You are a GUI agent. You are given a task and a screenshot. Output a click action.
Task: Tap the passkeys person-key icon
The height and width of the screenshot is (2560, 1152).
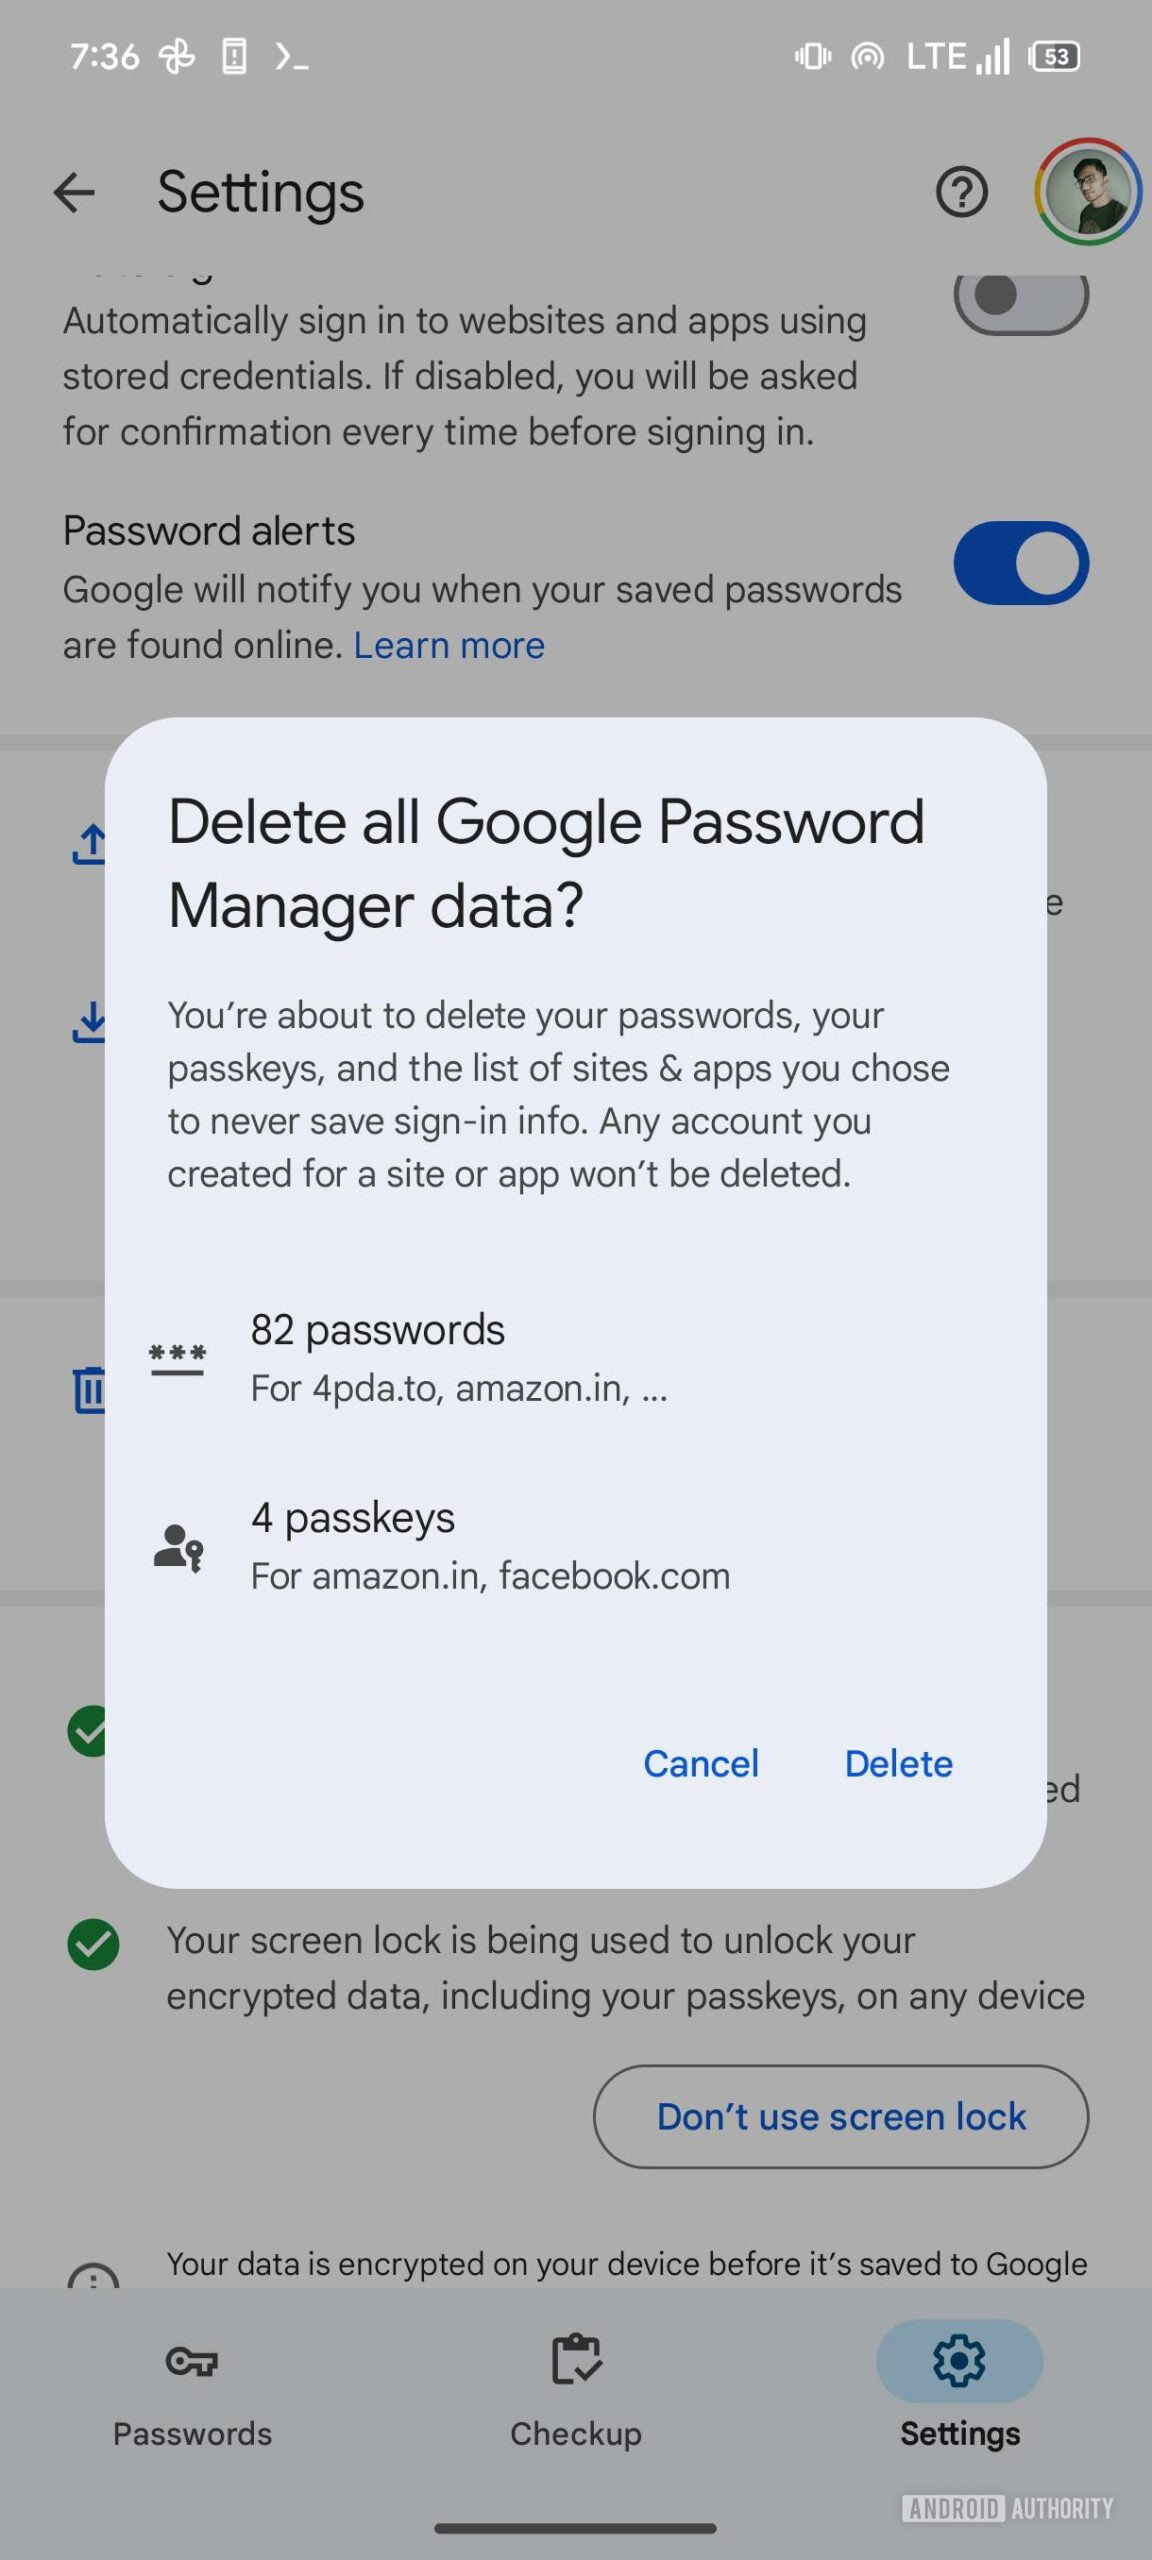178,1547
